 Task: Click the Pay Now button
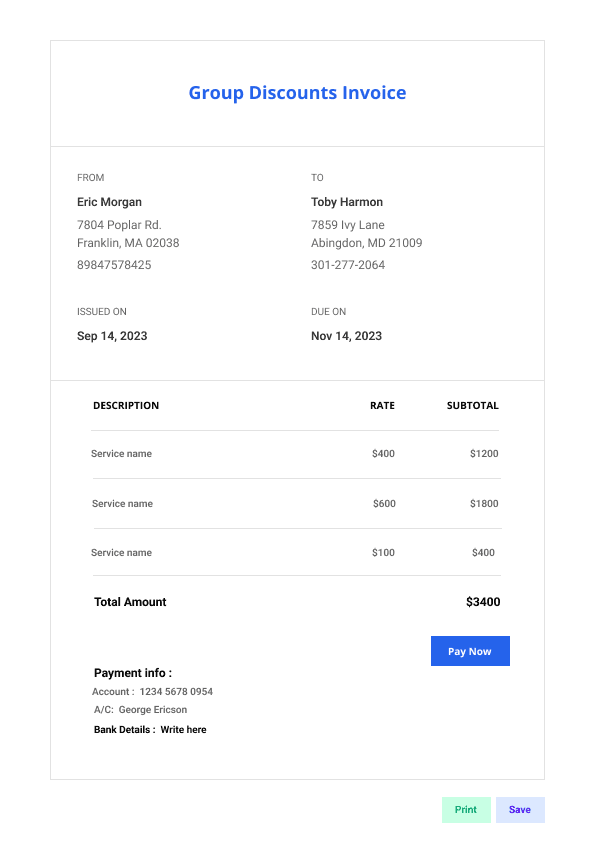470,651
